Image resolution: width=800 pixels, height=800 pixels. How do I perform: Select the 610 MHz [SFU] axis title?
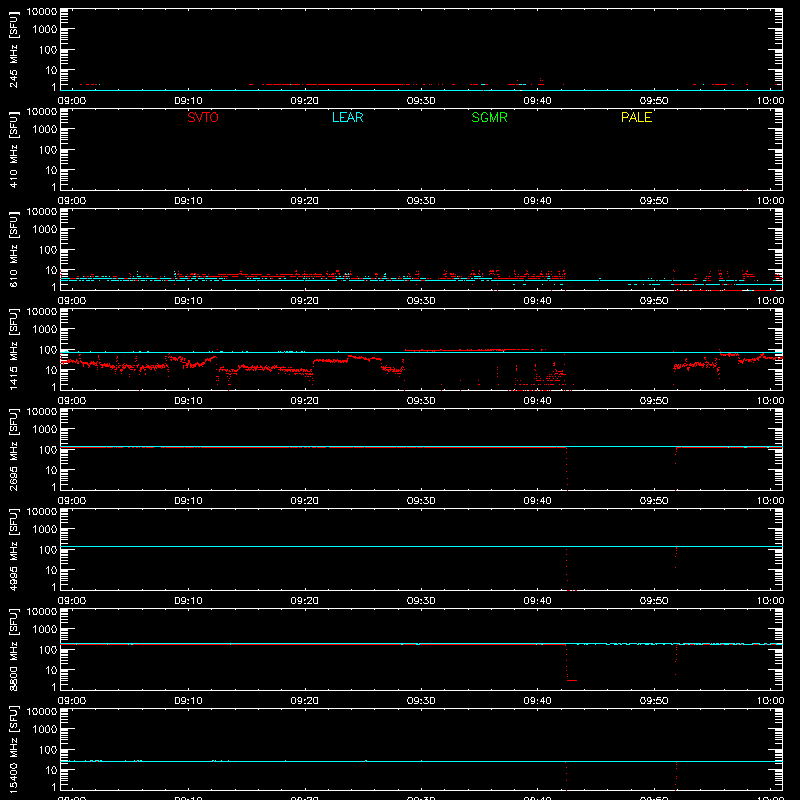tap(14, 249)
